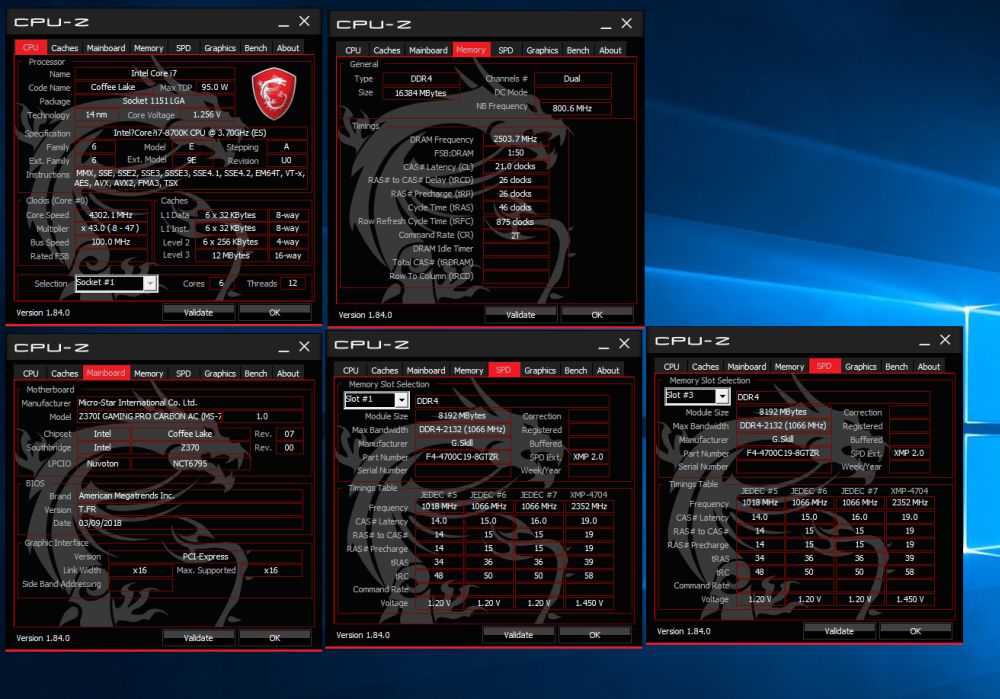The height and width of the screenshot is (699, 1000).
Task: Click Validate in the center SPD window
Action: [x=521, y=634]
